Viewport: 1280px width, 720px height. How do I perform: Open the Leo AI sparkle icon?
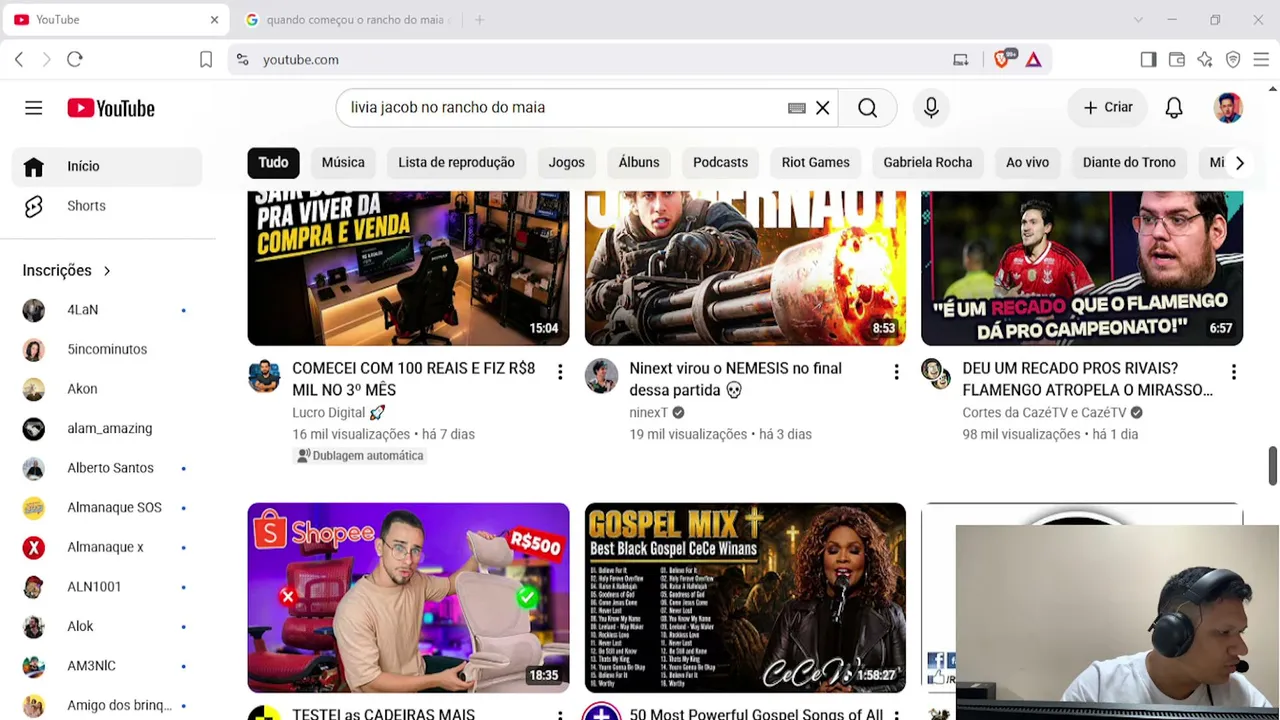point(1205,60)
